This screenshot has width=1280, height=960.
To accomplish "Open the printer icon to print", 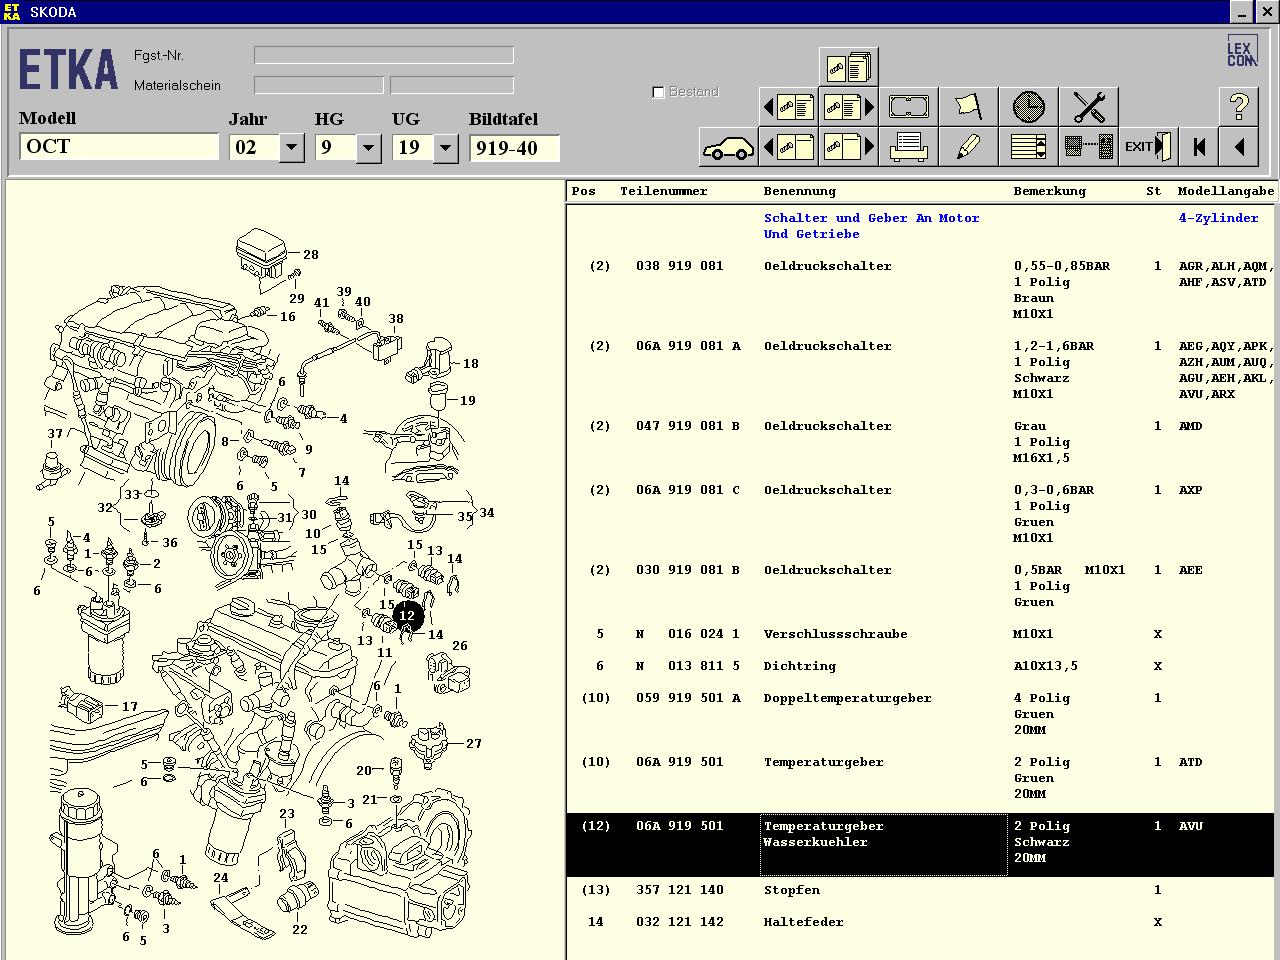I will tap(908, 148).
